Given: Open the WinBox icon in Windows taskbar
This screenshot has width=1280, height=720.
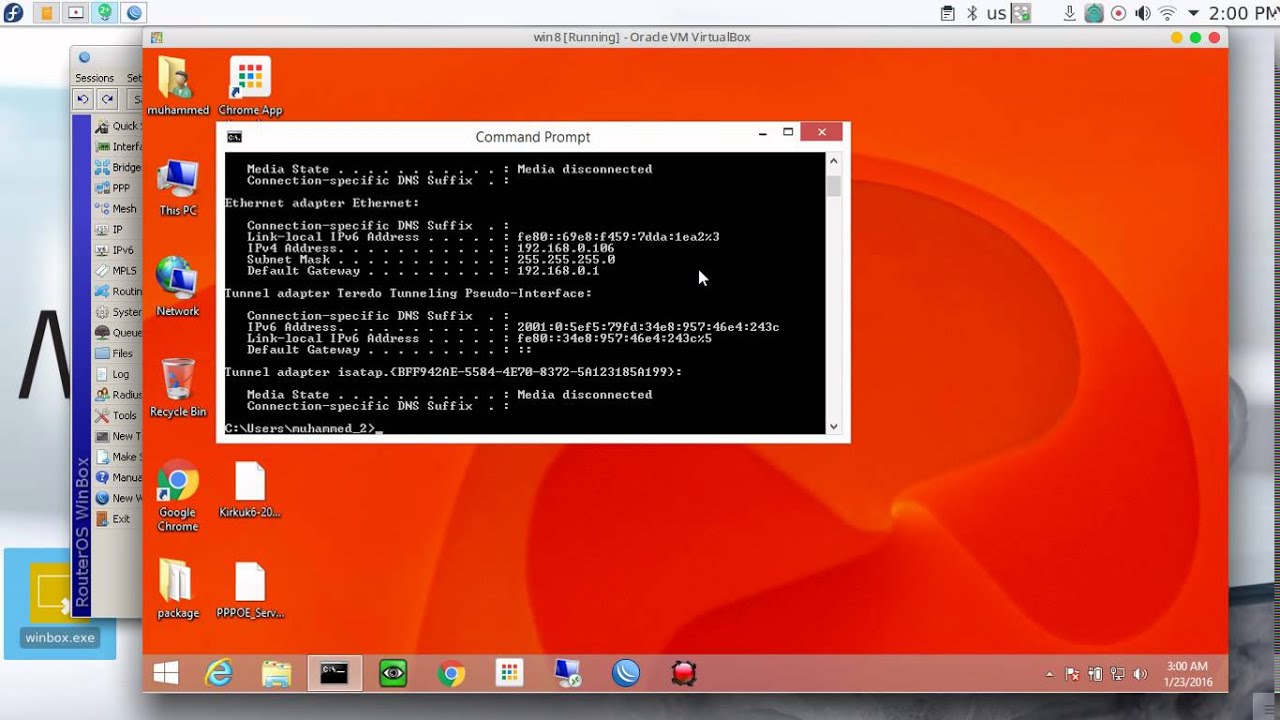Looking at the screenshot, I should [626, 674].
